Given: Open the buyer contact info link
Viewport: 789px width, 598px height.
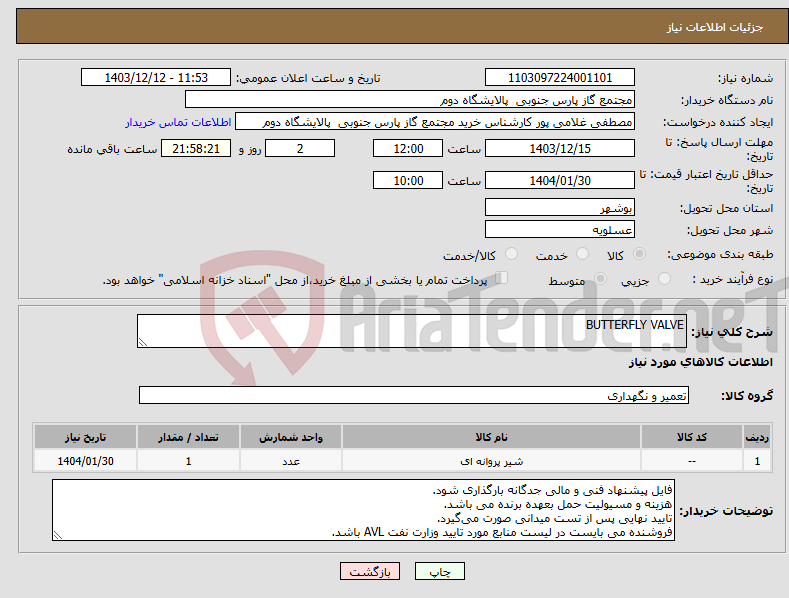Looking at the screenshot, I should [x=178, y=122].
